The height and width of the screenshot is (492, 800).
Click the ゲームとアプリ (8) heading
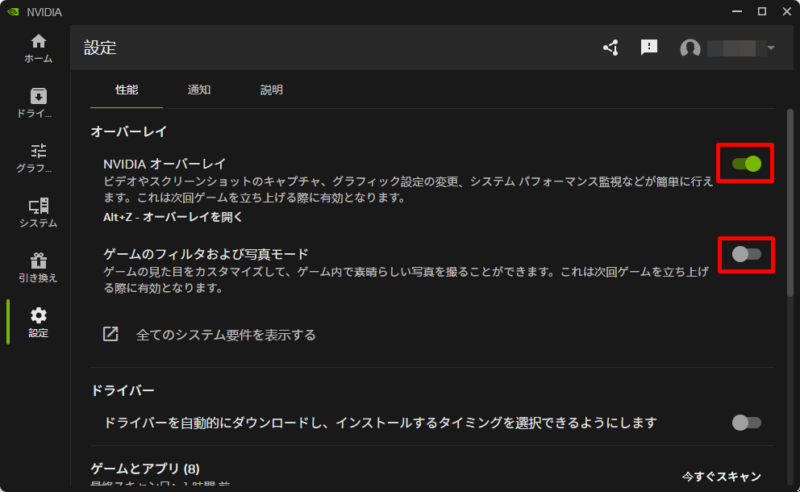pyautogui.click(x=145, y=469)
